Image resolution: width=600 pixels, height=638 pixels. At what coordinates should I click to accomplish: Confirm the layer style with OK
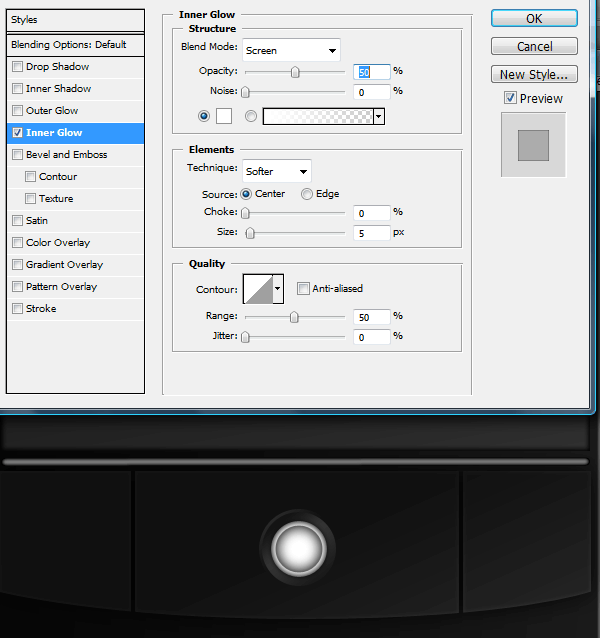click(534, 19)
